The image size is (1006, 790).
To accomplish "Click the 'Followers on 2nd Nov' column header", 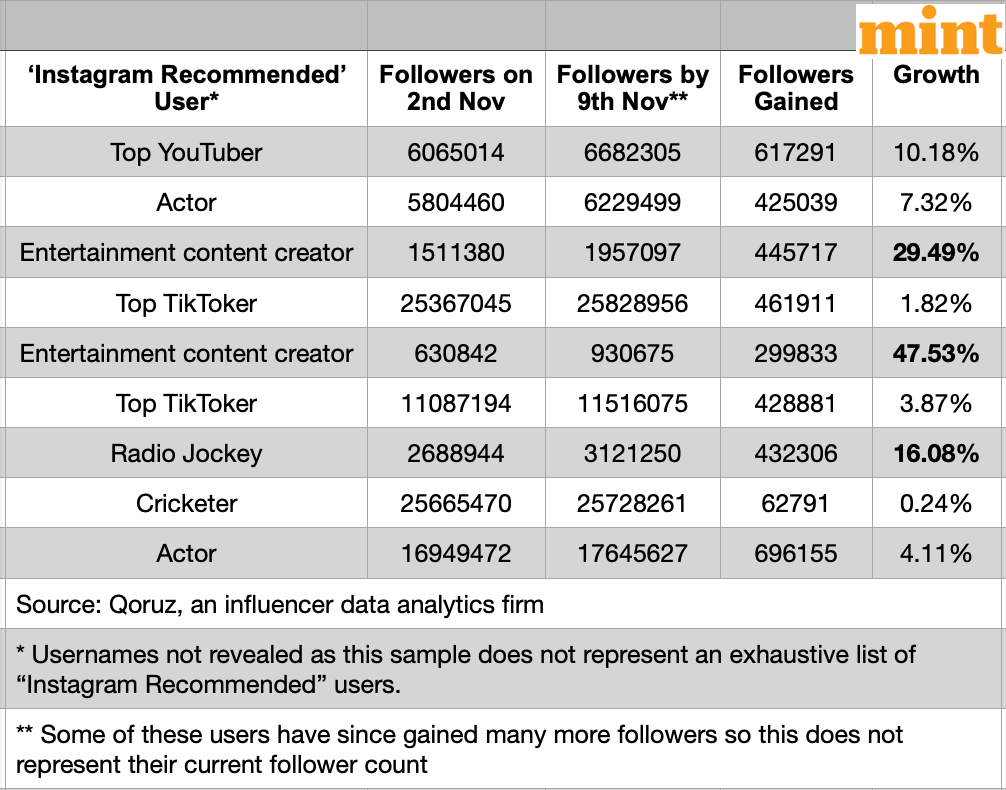I will point(456,88).
